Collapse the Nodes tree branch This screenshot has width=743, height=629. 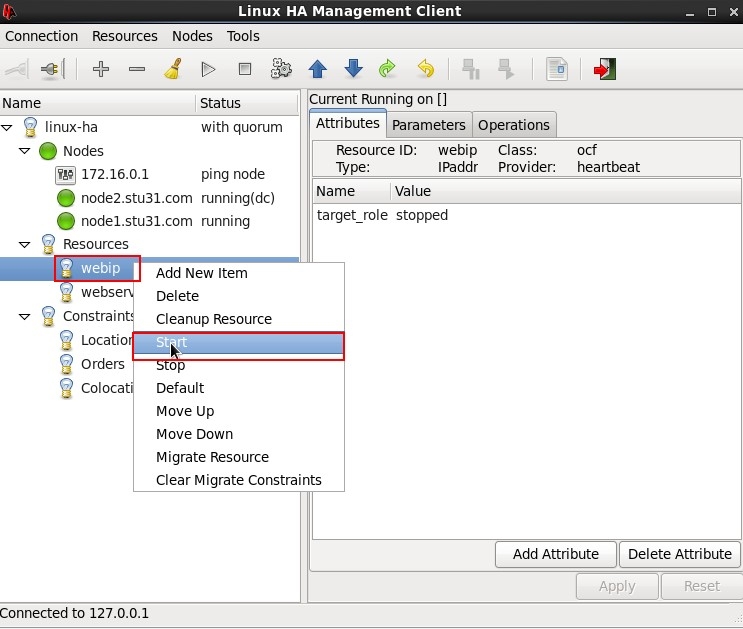tap(24, 151)
